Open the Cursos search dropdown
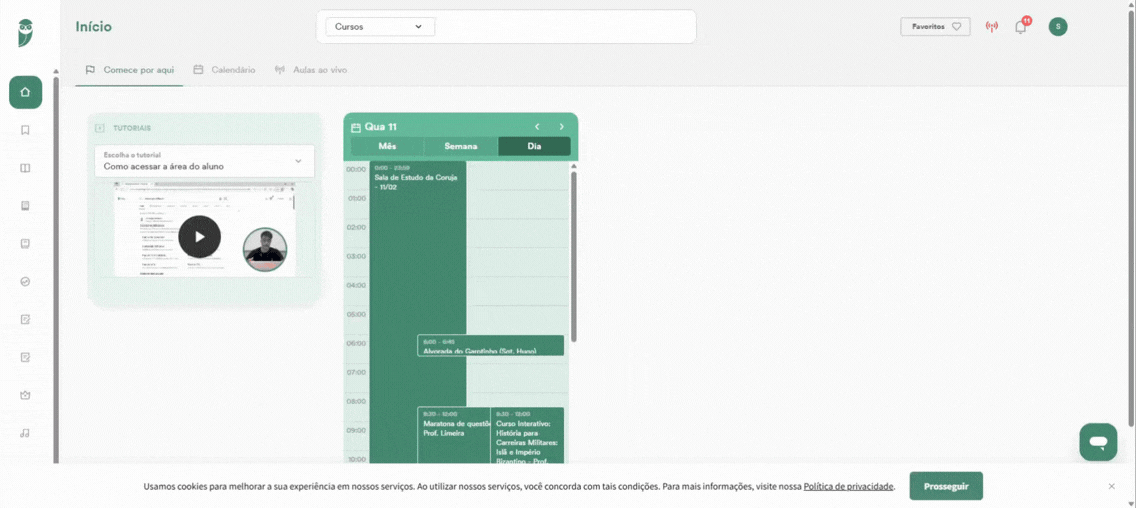Image resolution: width=1136 pixels, height=508 pixels. 380,27
